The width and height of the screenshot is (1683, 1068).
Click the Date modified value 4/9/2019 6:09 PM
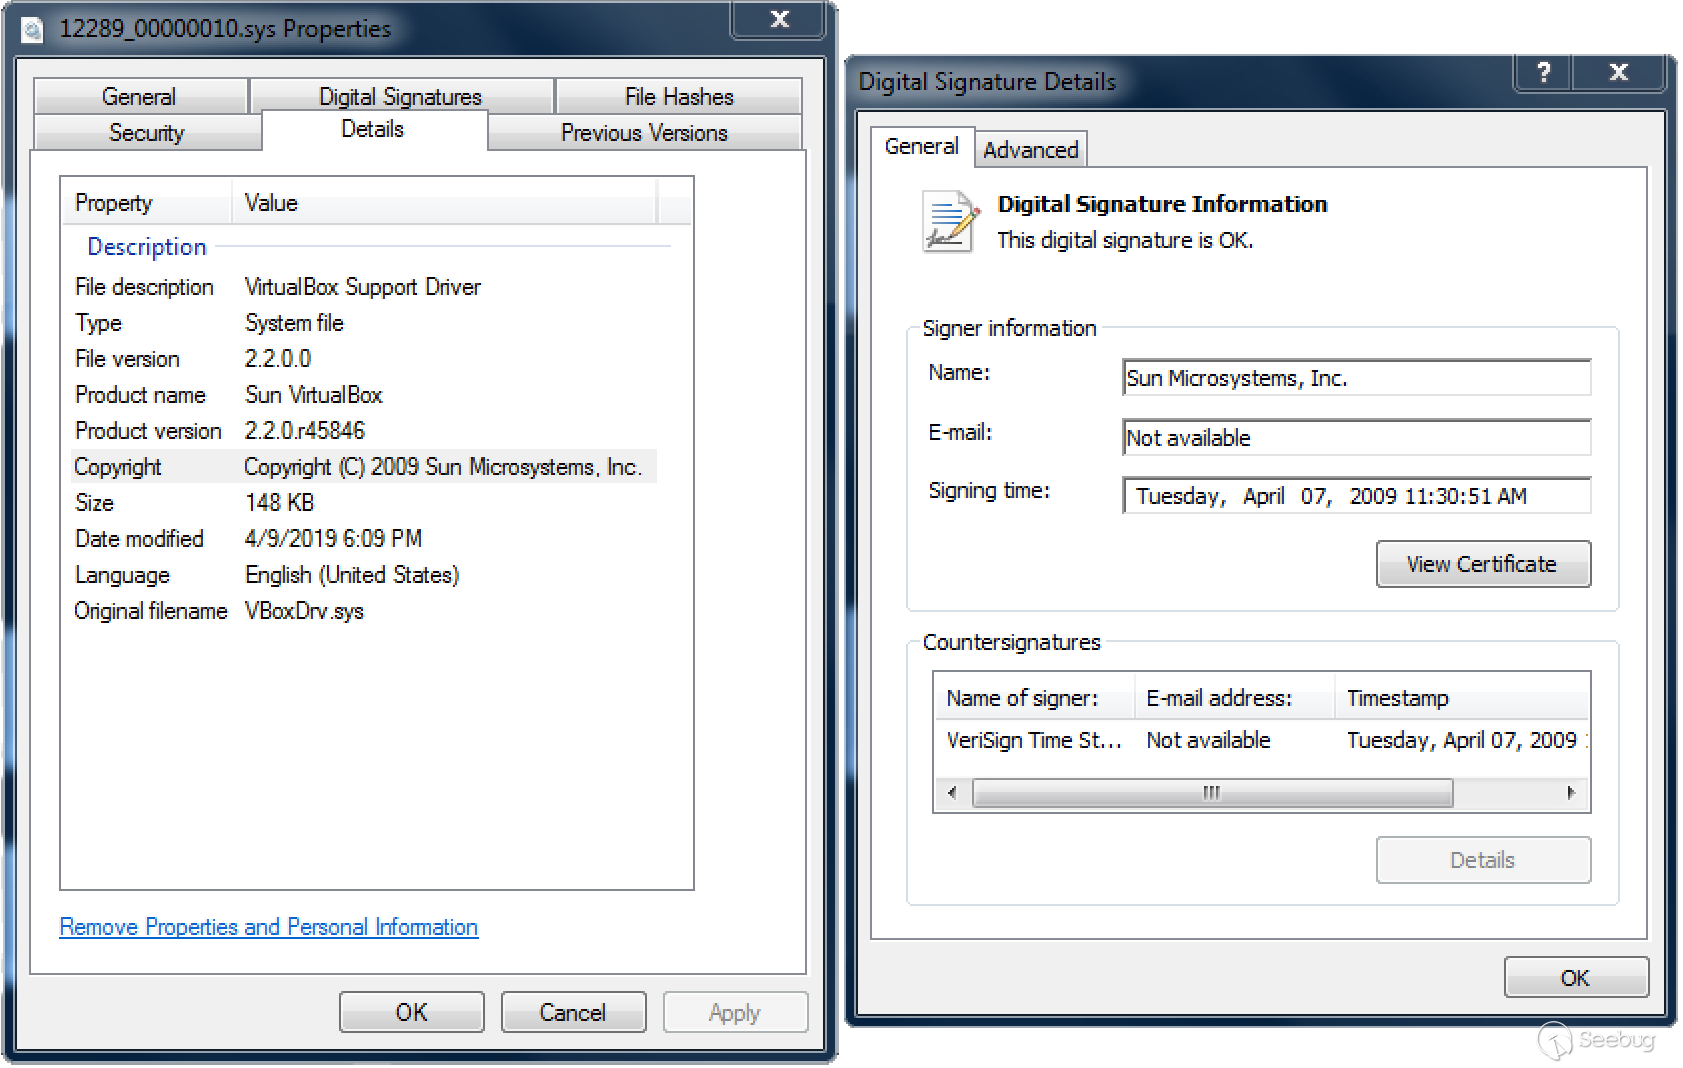tap(334, 539)
